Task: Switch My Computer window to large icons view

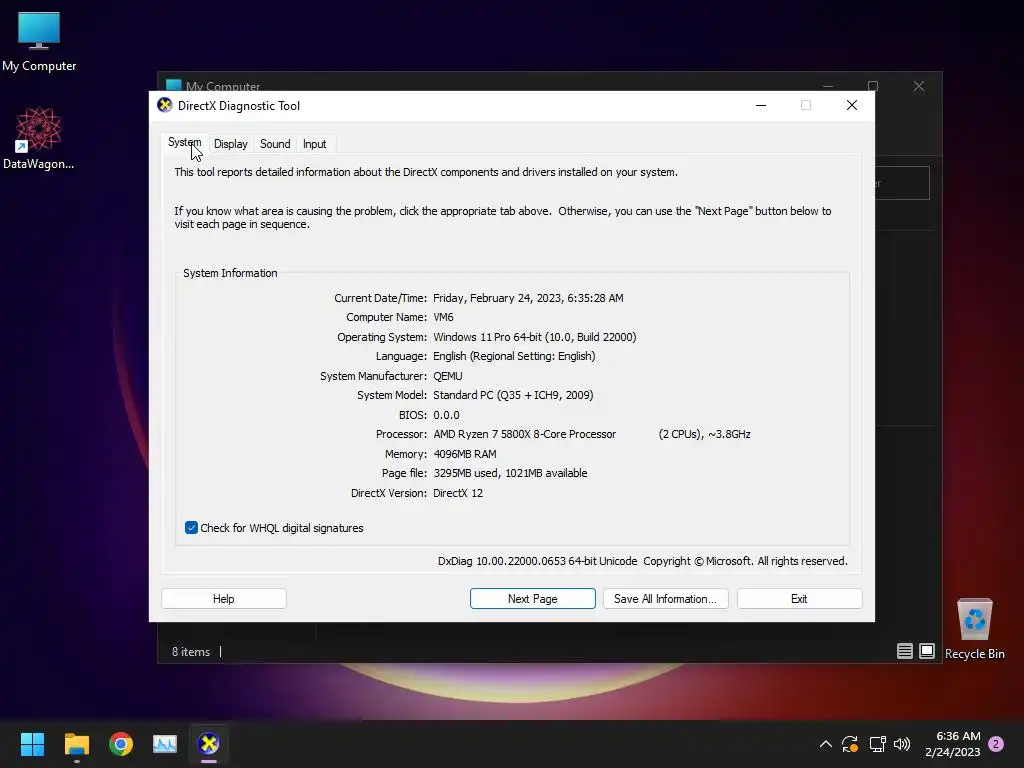Action: pyautogui.click(x=927, y=650)
